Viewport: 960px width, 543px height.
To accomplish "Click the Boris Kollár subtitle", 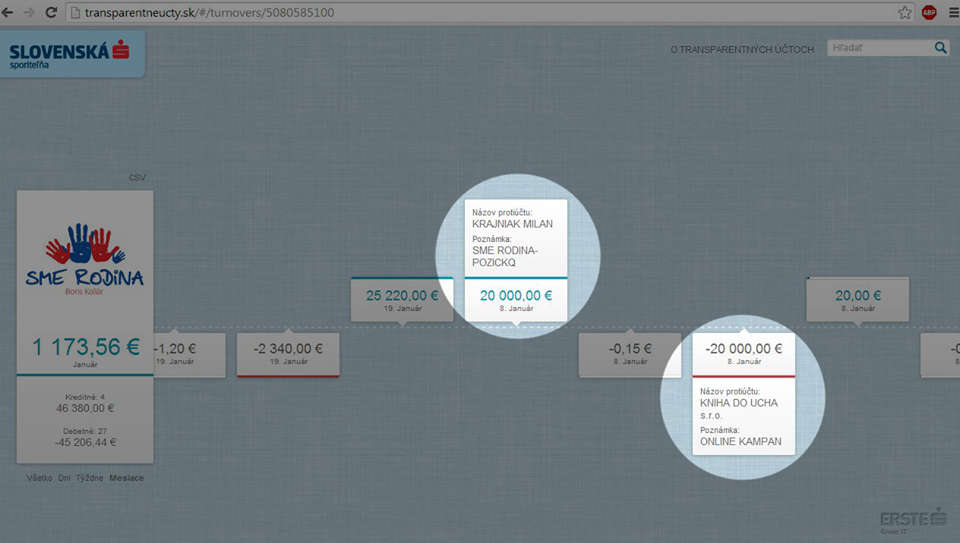I will point(84,292).
